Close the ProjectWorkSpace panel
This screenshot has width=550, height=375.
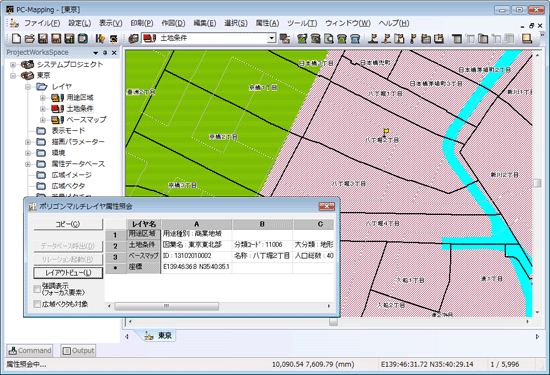point(114,53)
